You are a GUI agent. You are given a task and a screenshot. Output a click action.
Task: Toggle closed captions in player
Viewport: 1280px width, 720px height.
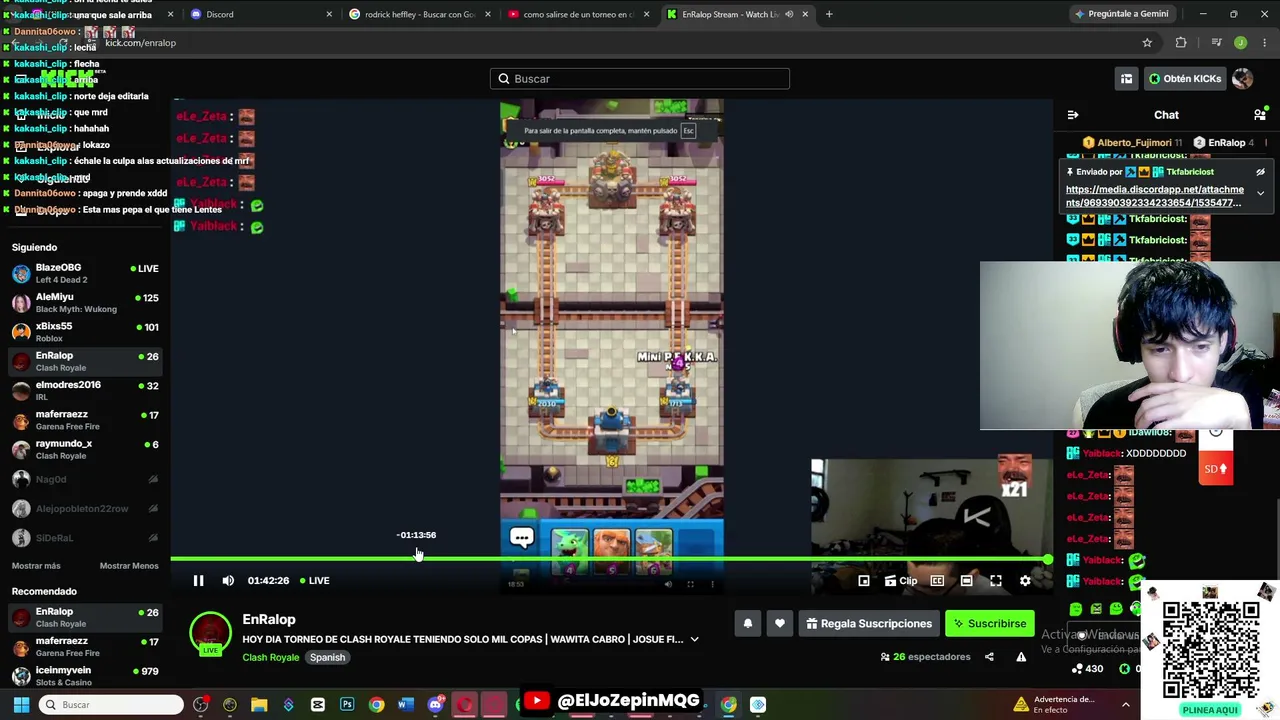tap(937, 581)
